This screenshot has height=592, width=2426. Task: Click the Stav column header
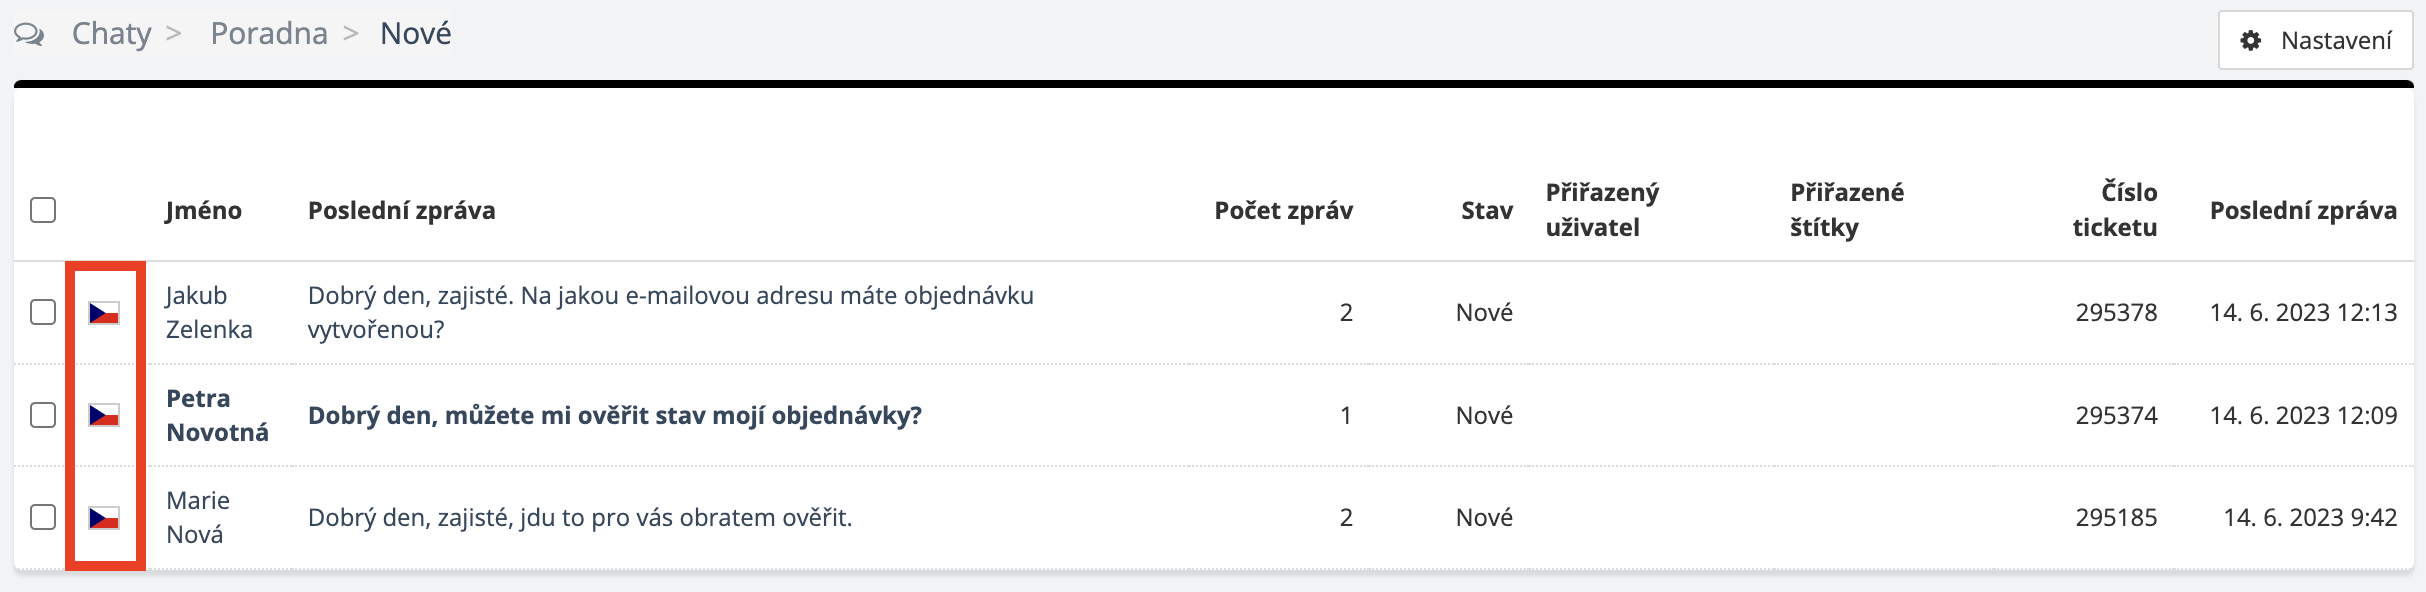click(1486, 211)
